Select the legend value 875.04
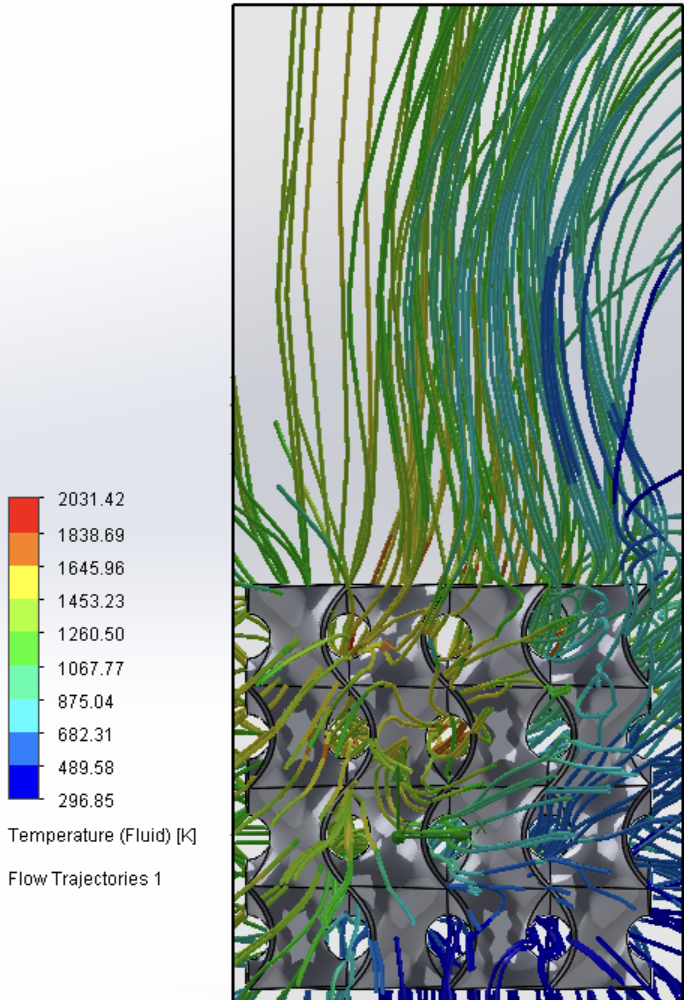The image size is (684, 1000). [86, 702]
